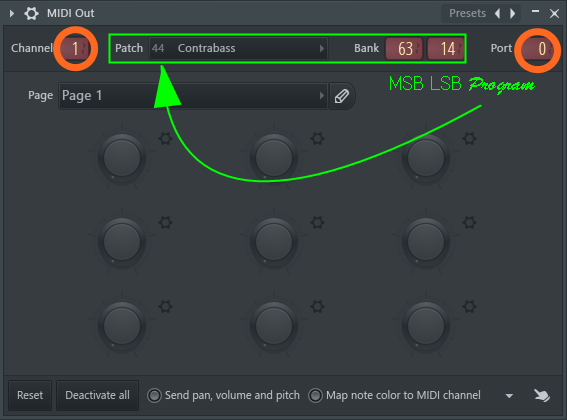Image resolution: width=567 pixels, height=420 pixels.
Task: Click the top-middle knob
Action: (x=274, y=158)
